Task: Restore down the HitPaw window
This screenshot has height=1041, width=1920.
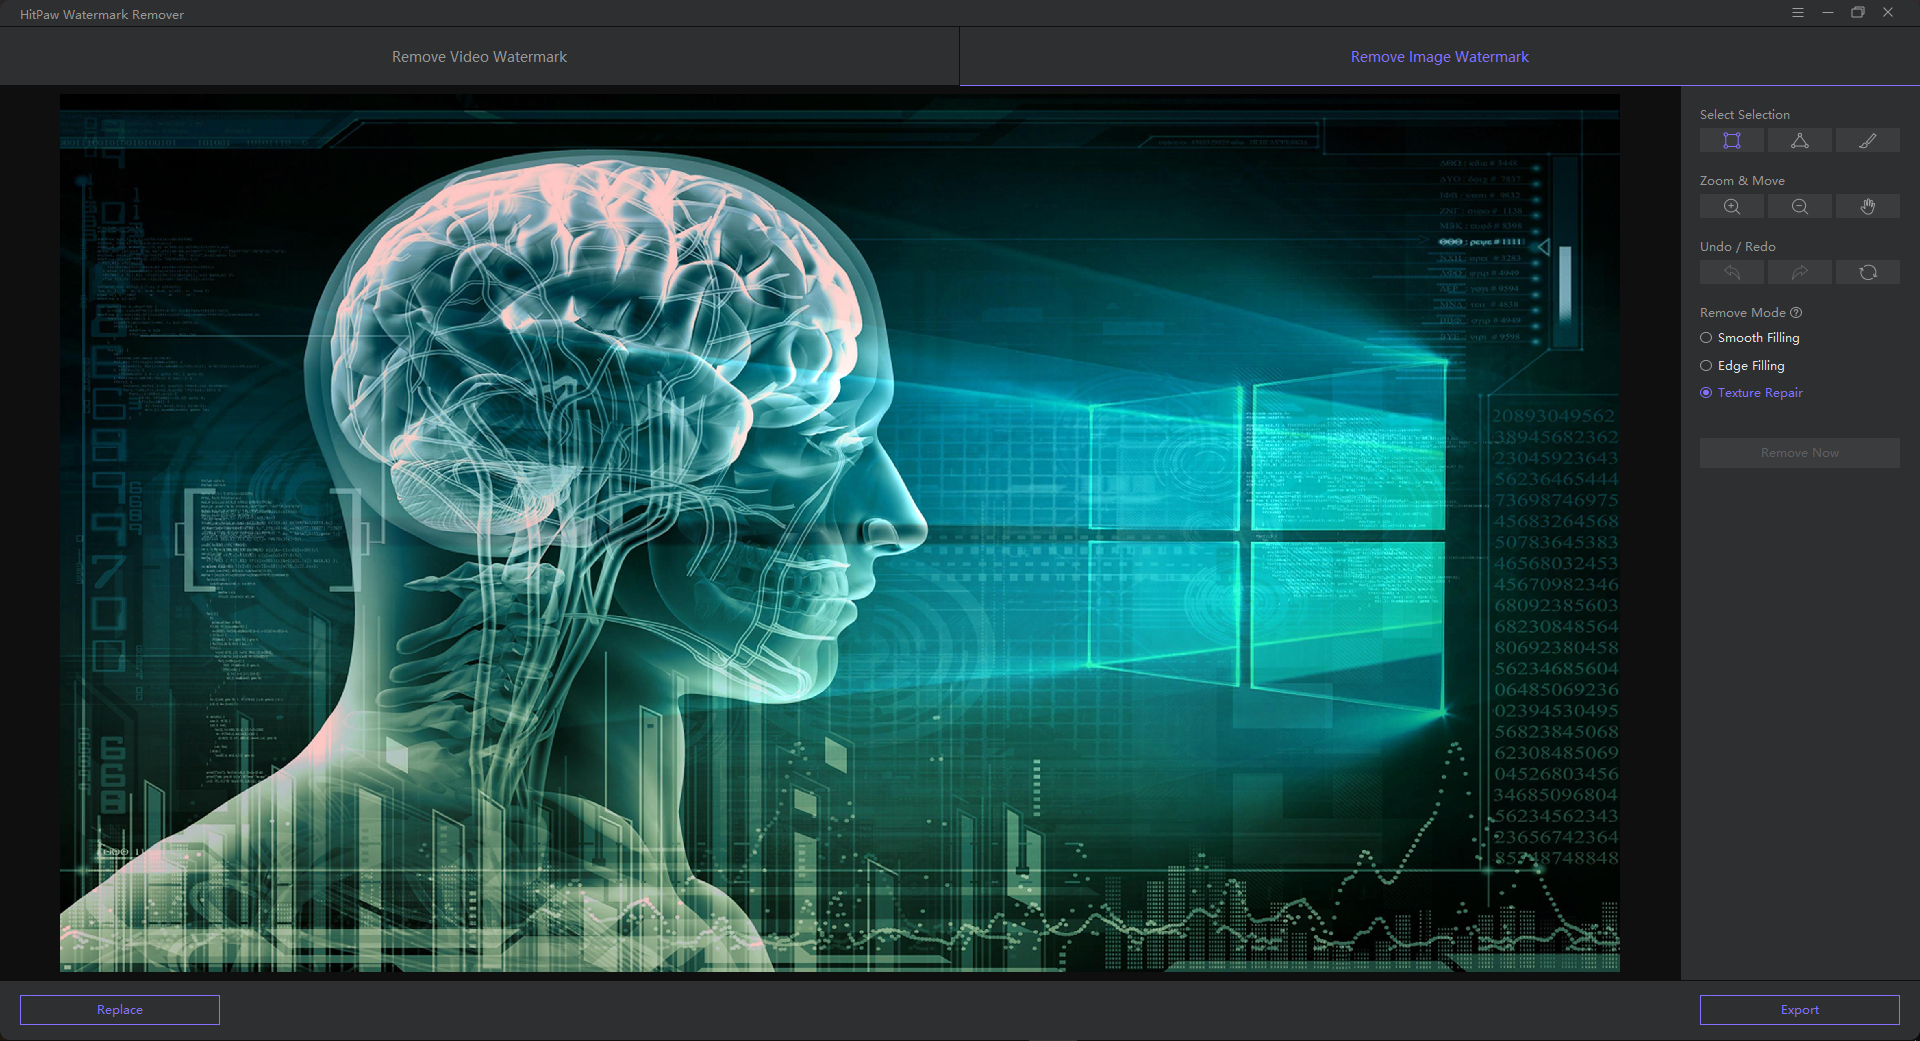Action: point(1858,13)
